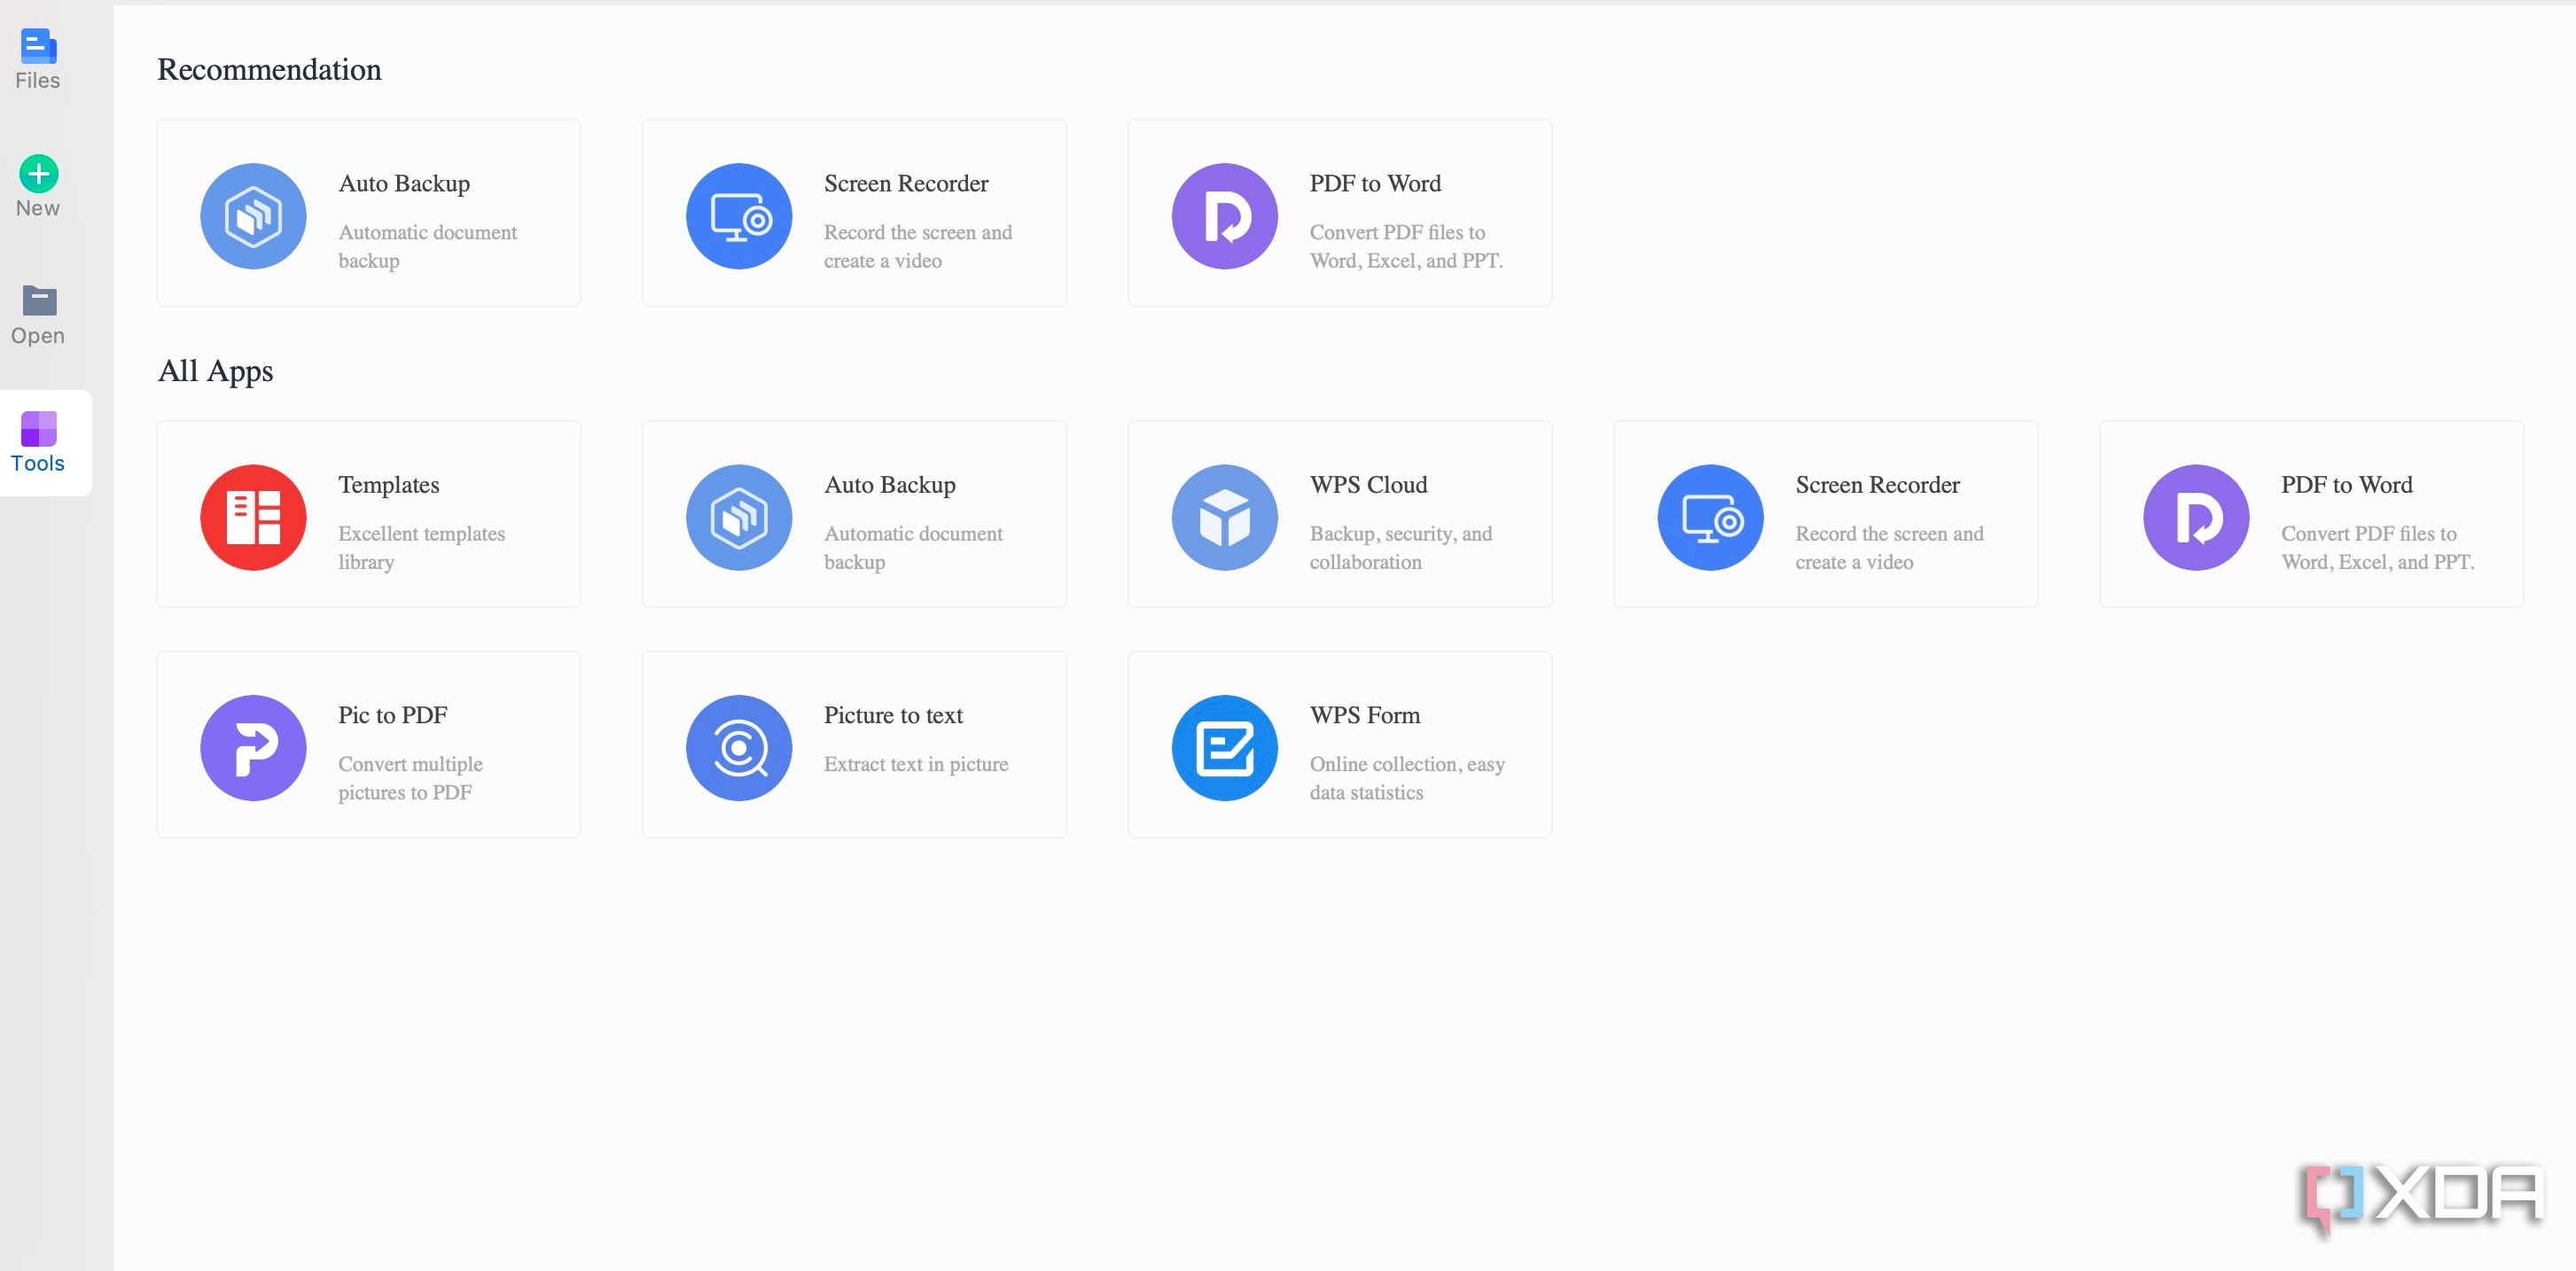
Task: Open the red Templates icon
Action: pyautogui.click(x=253, y=517)
